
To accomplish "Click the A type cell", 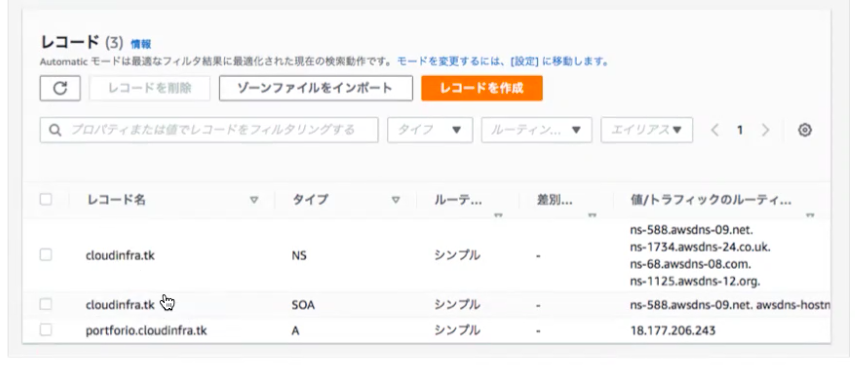I will coord(296,331).
